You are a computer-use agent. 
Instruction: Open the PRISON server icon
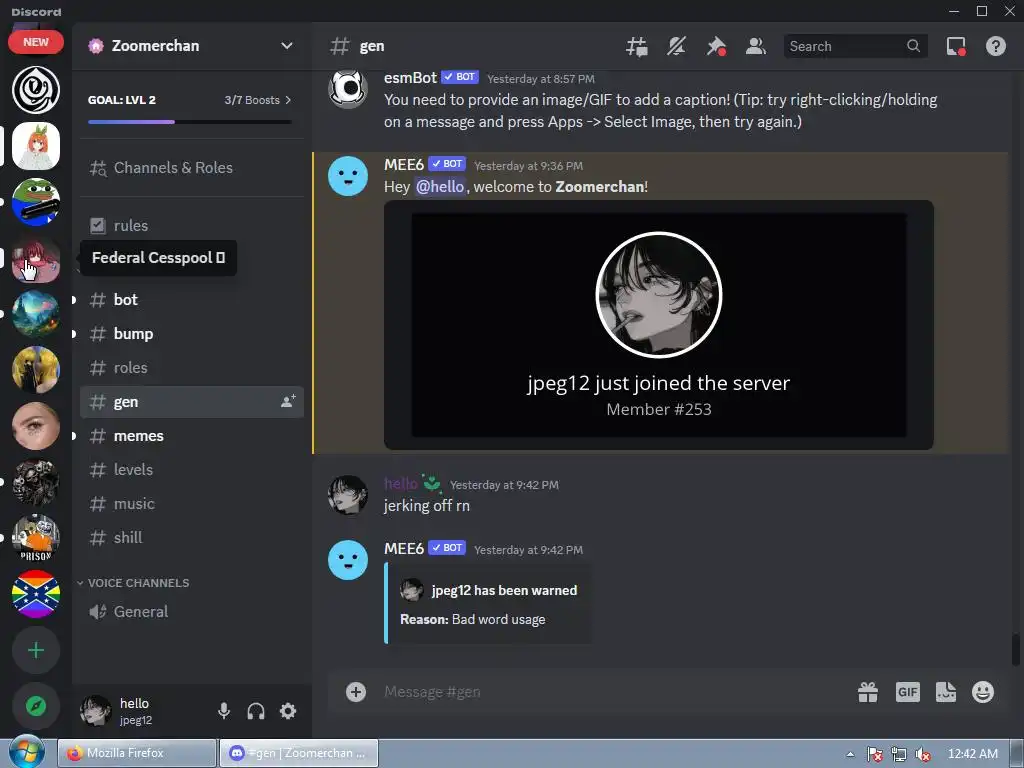(36, 538)
